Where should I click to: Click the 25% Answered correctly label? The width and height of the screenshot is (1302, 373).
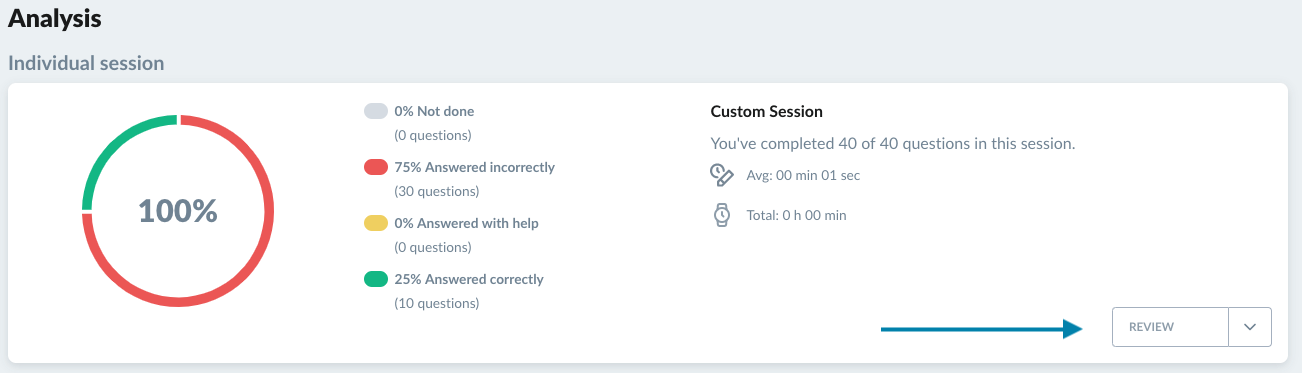click(469, 279)
